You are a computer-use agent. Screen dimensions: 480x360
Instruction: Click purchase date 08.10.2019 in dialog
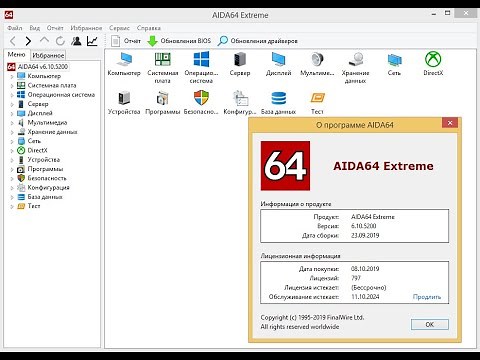tap(365, 269)
